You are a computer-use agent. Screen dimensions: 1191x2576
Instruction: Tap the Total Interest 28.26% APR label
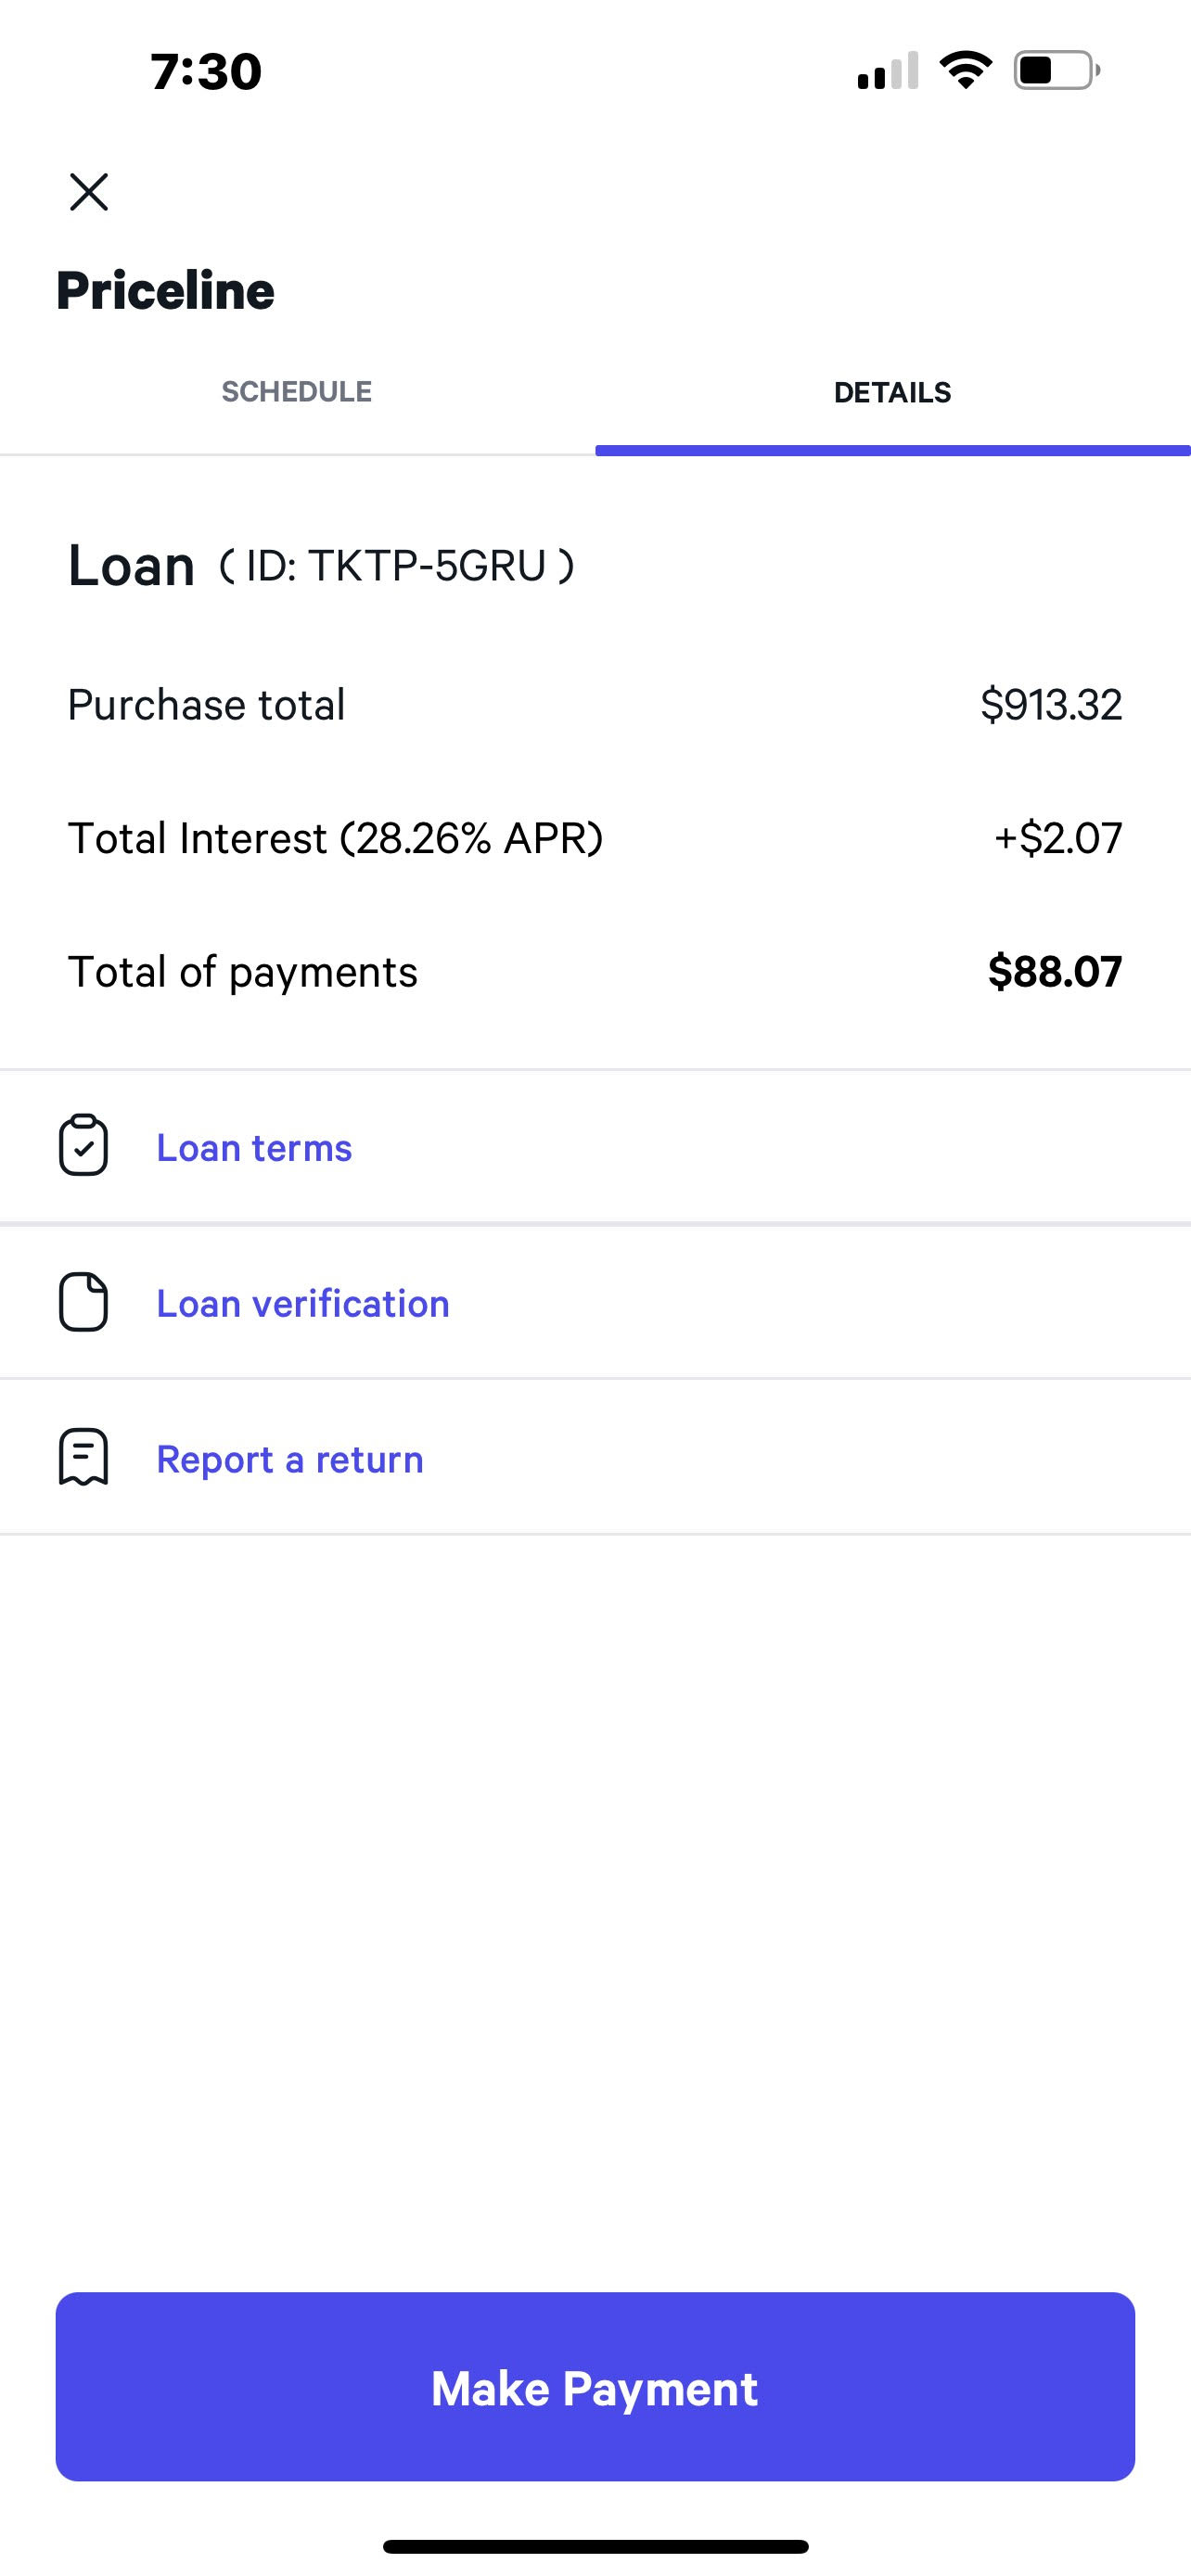tap(335, 838)
